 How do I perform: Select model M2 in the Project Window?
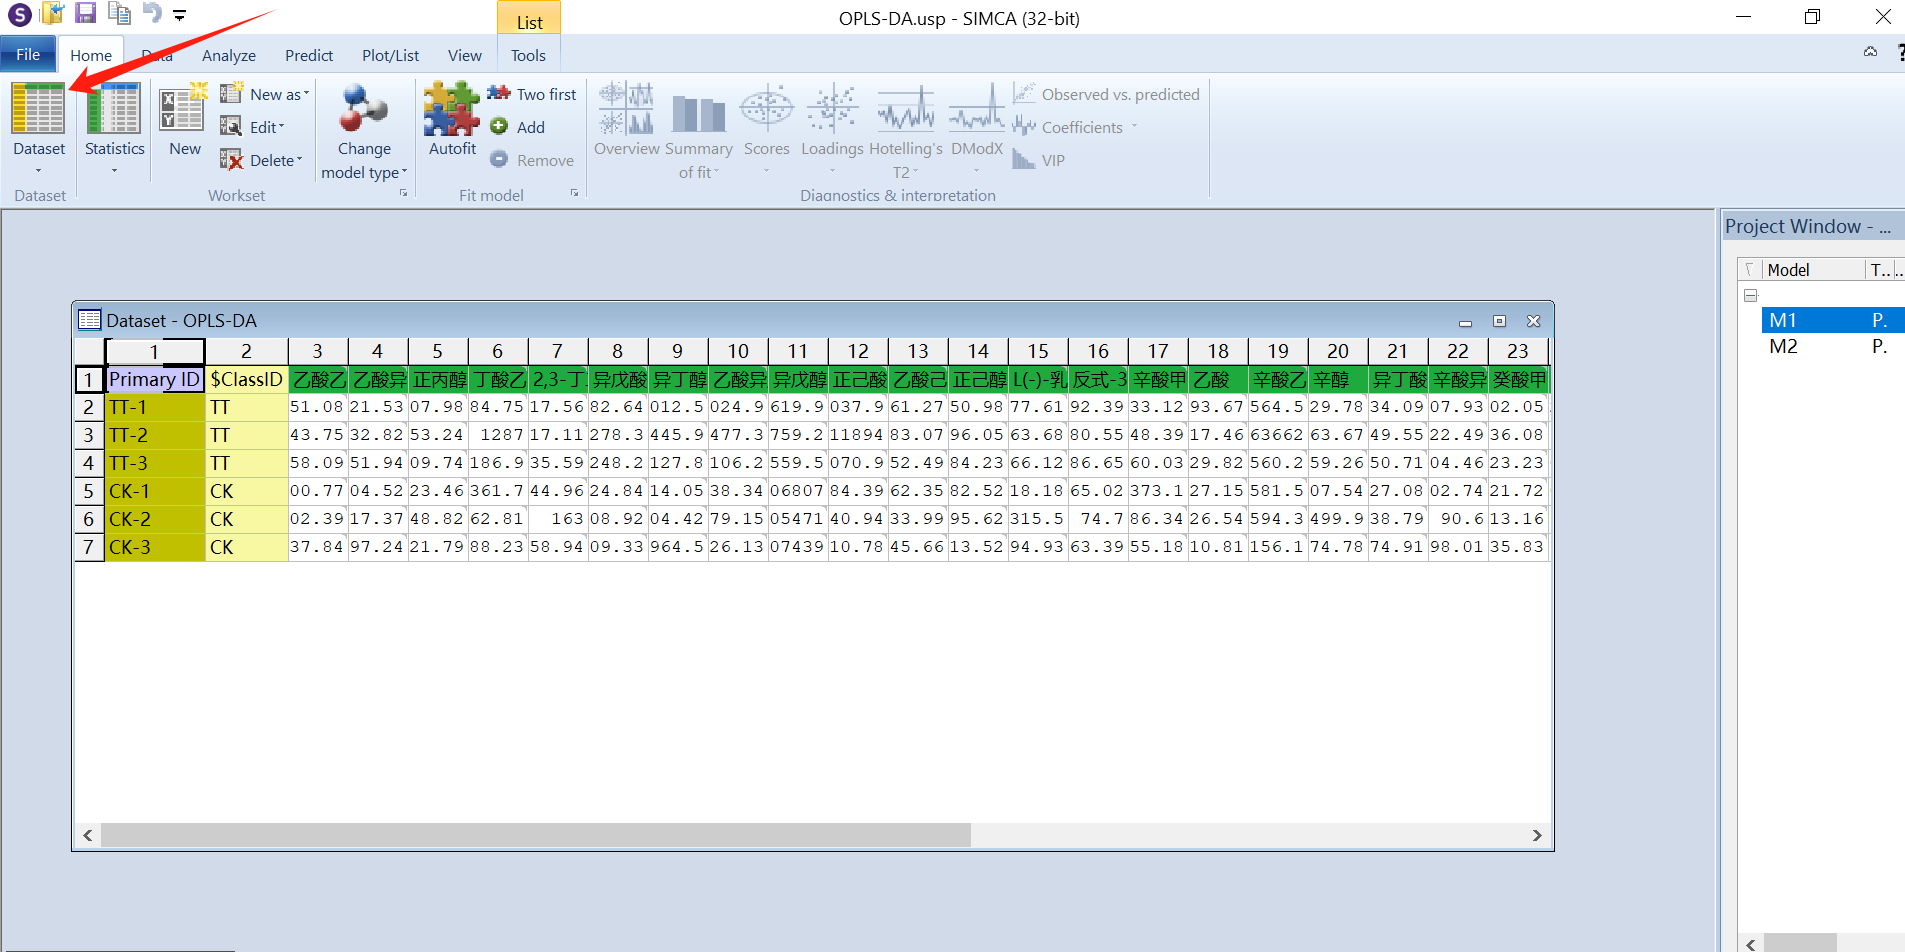(1783, 347)
